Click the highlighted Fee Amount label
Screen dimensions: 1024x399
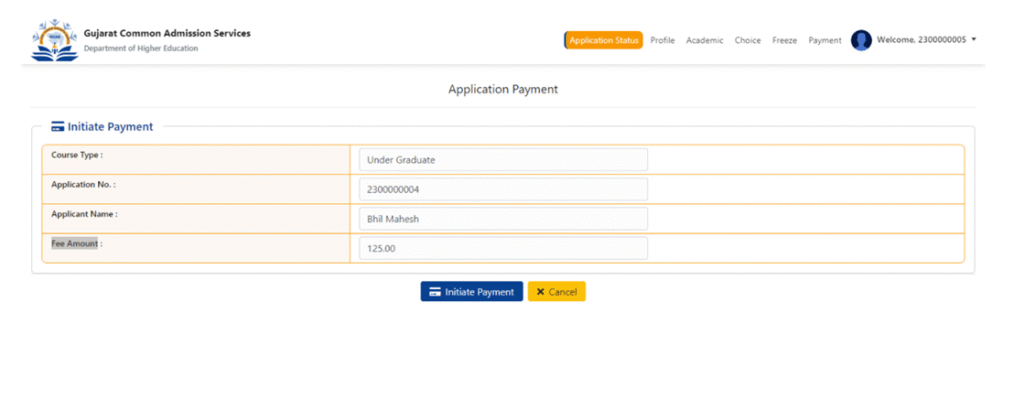point(74,243)
